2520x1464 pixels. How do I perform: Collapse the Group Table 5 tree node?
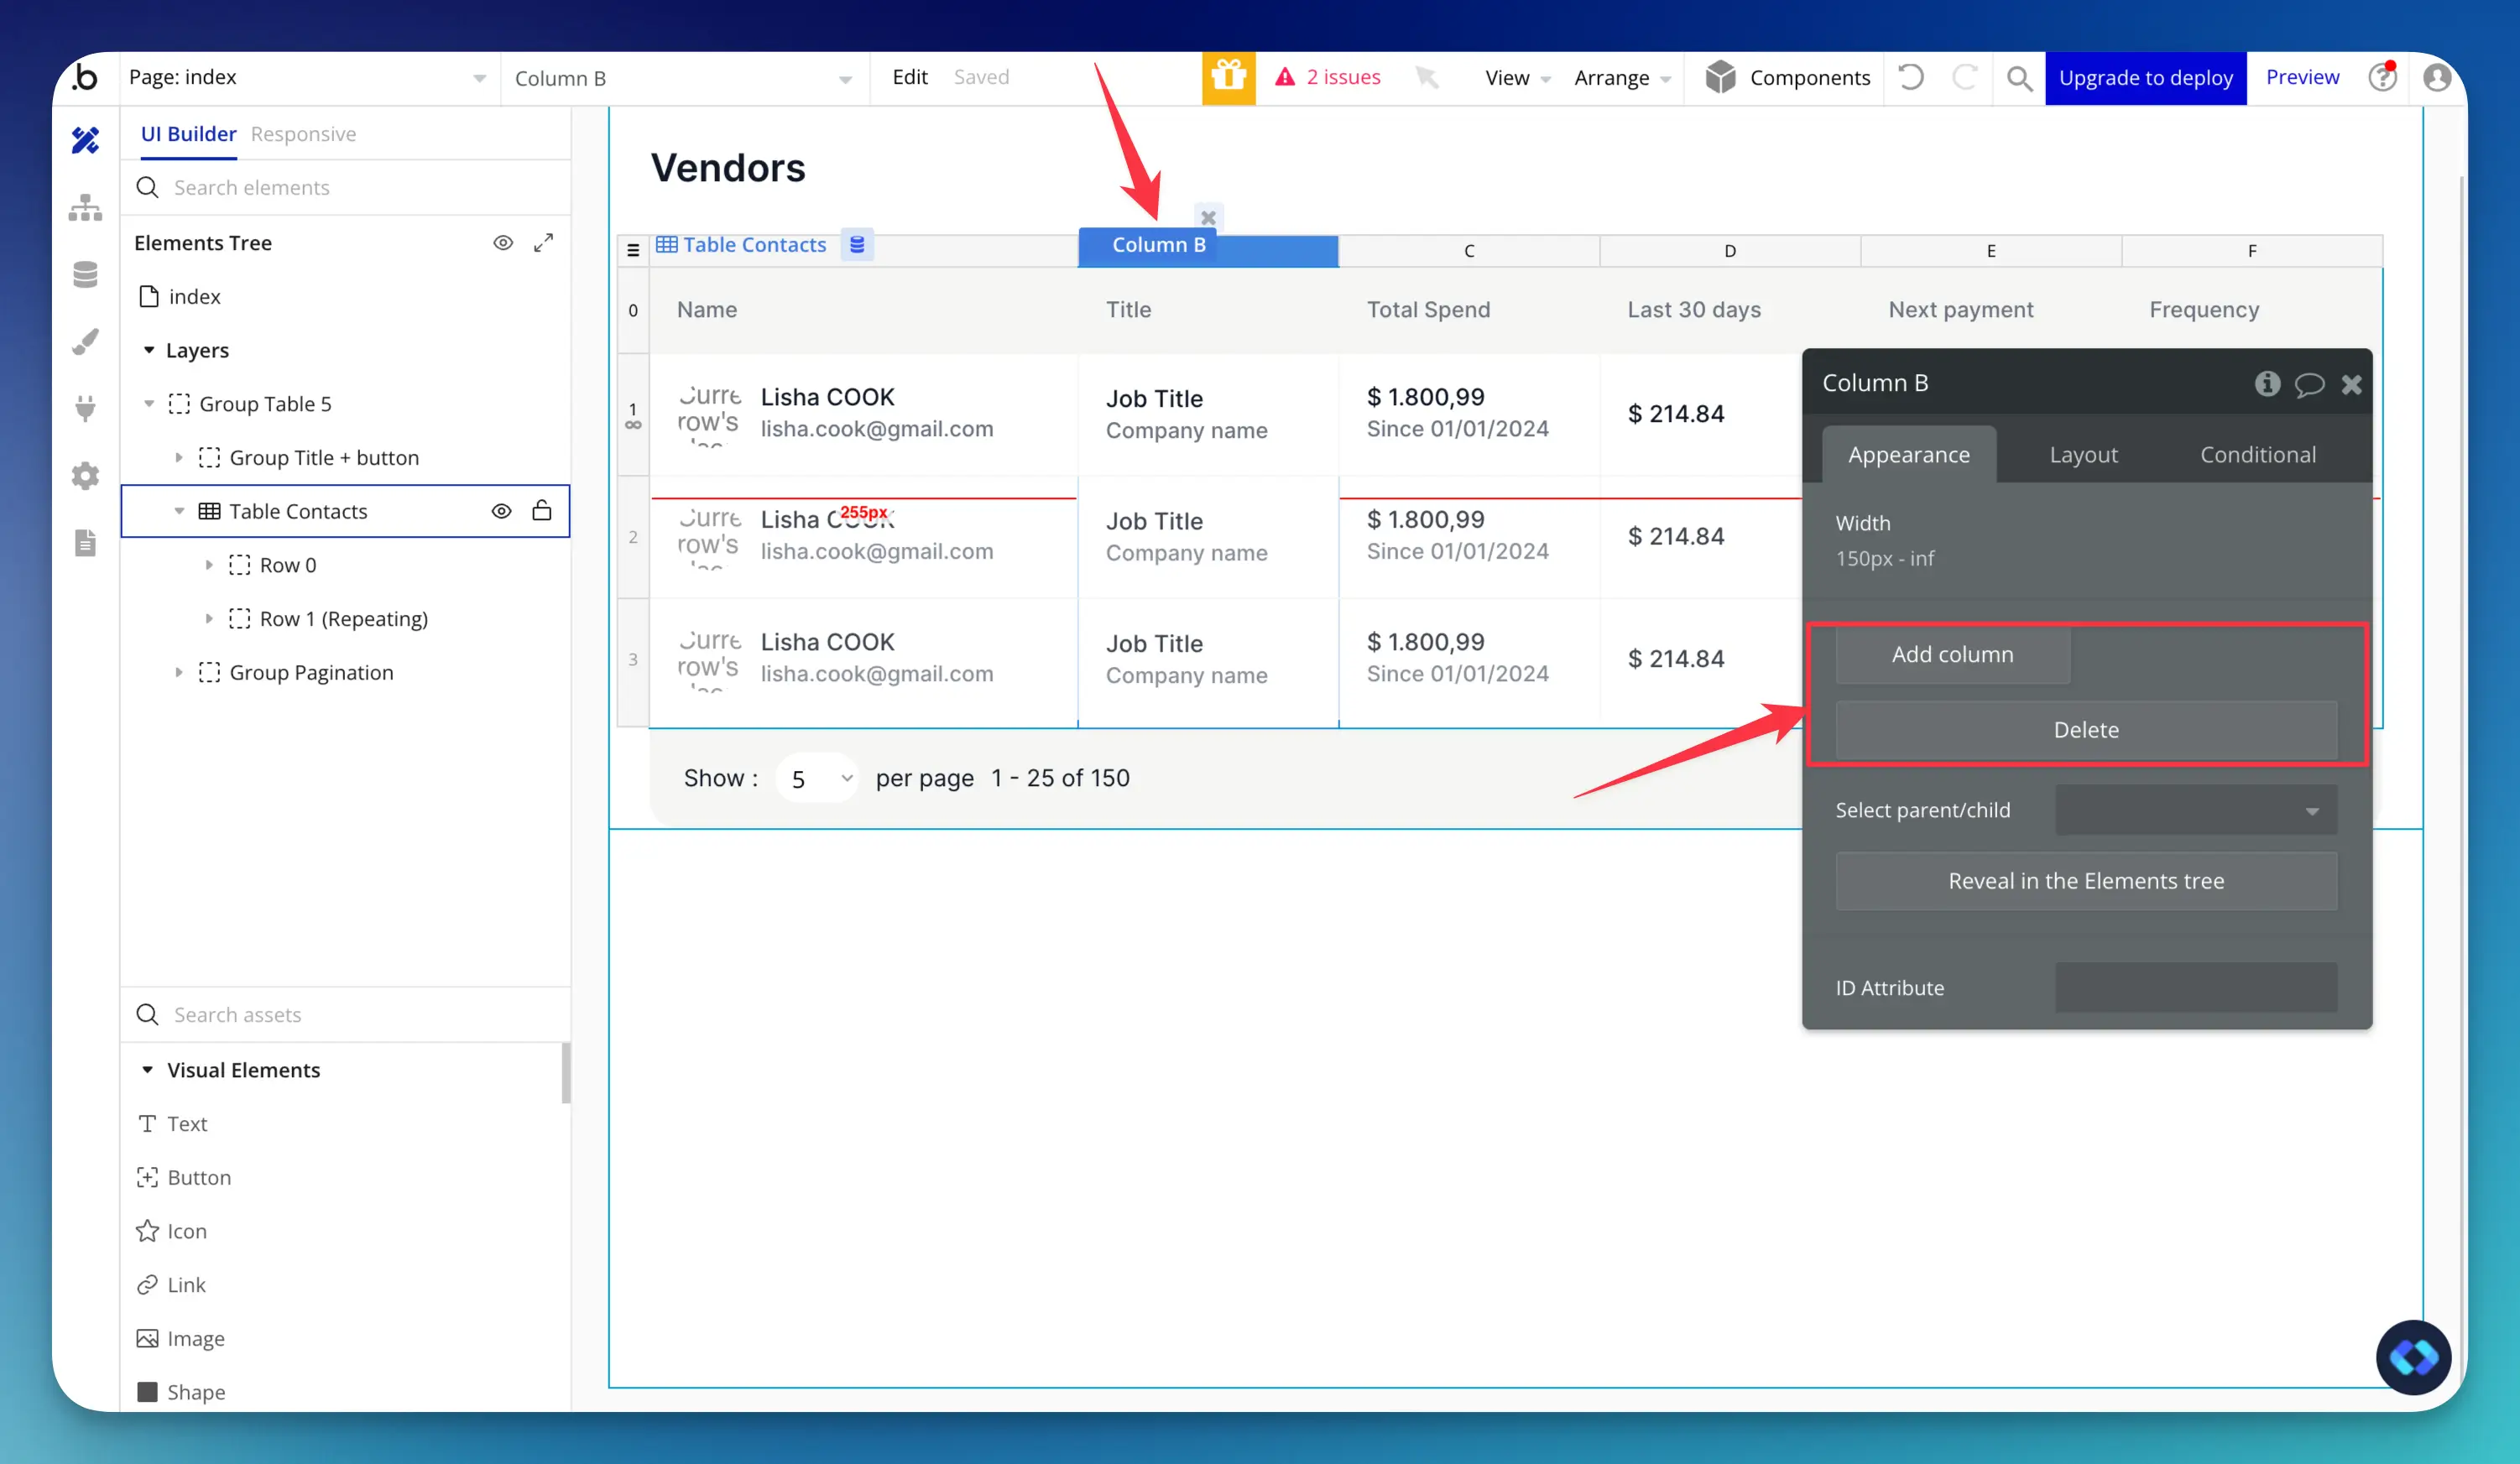pos(149,404)
